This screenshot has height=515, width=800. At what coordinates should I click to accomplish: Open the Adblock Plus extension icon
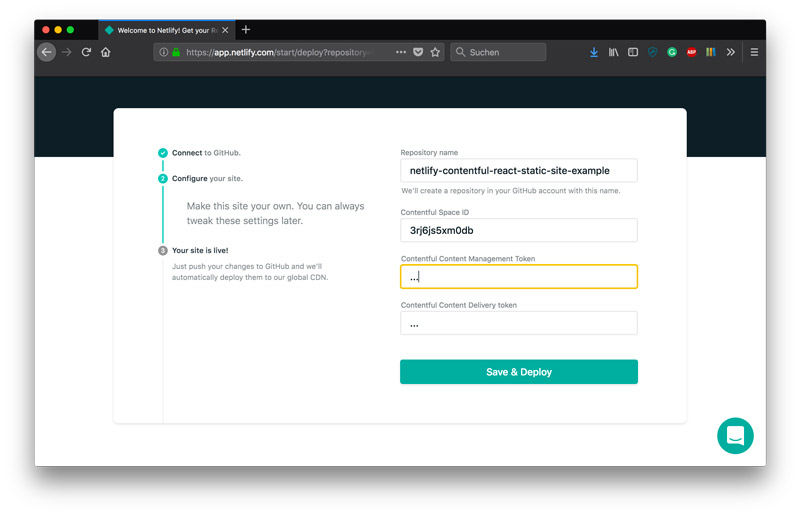[x=691, y=52]
